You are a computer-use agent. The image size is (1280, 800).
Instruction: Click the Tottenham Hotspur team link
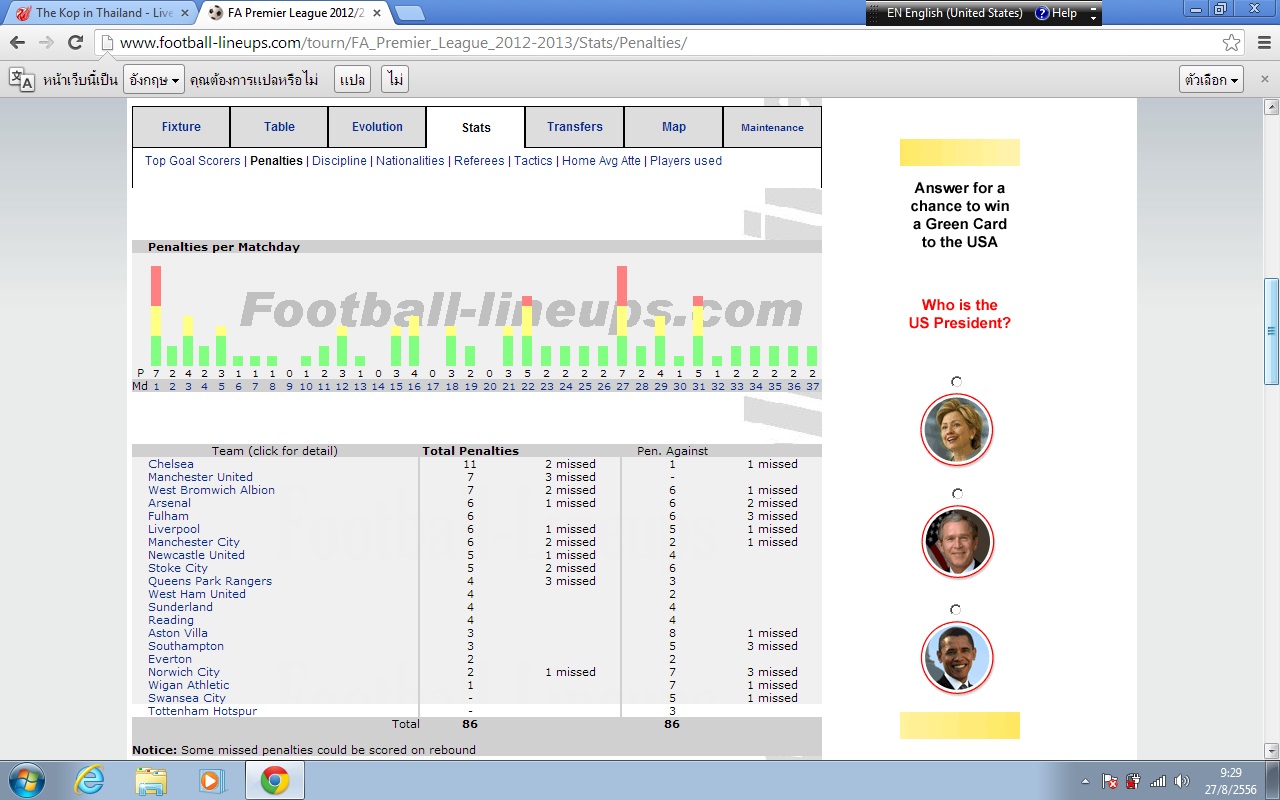coord(202,711)
